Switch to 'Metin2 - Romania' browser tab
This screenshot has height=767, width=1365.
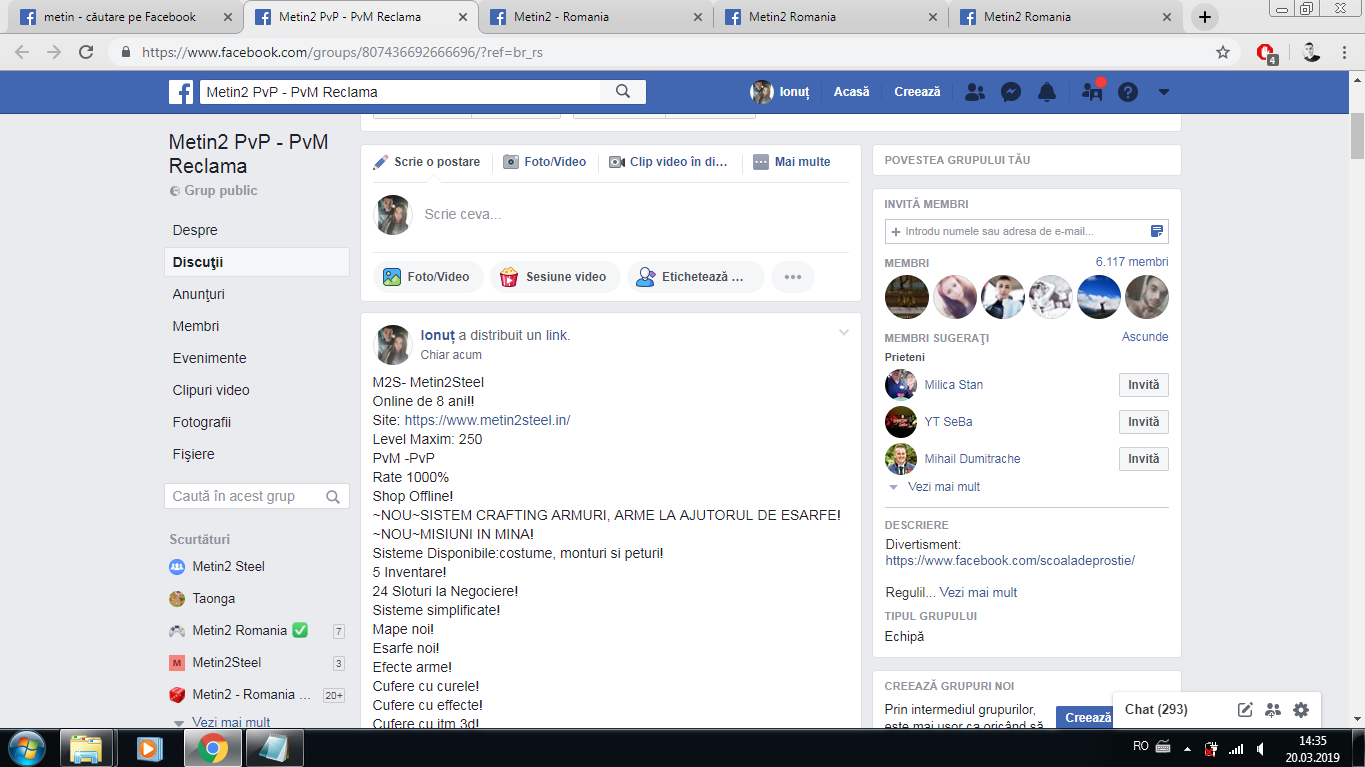tap(596, 17)
